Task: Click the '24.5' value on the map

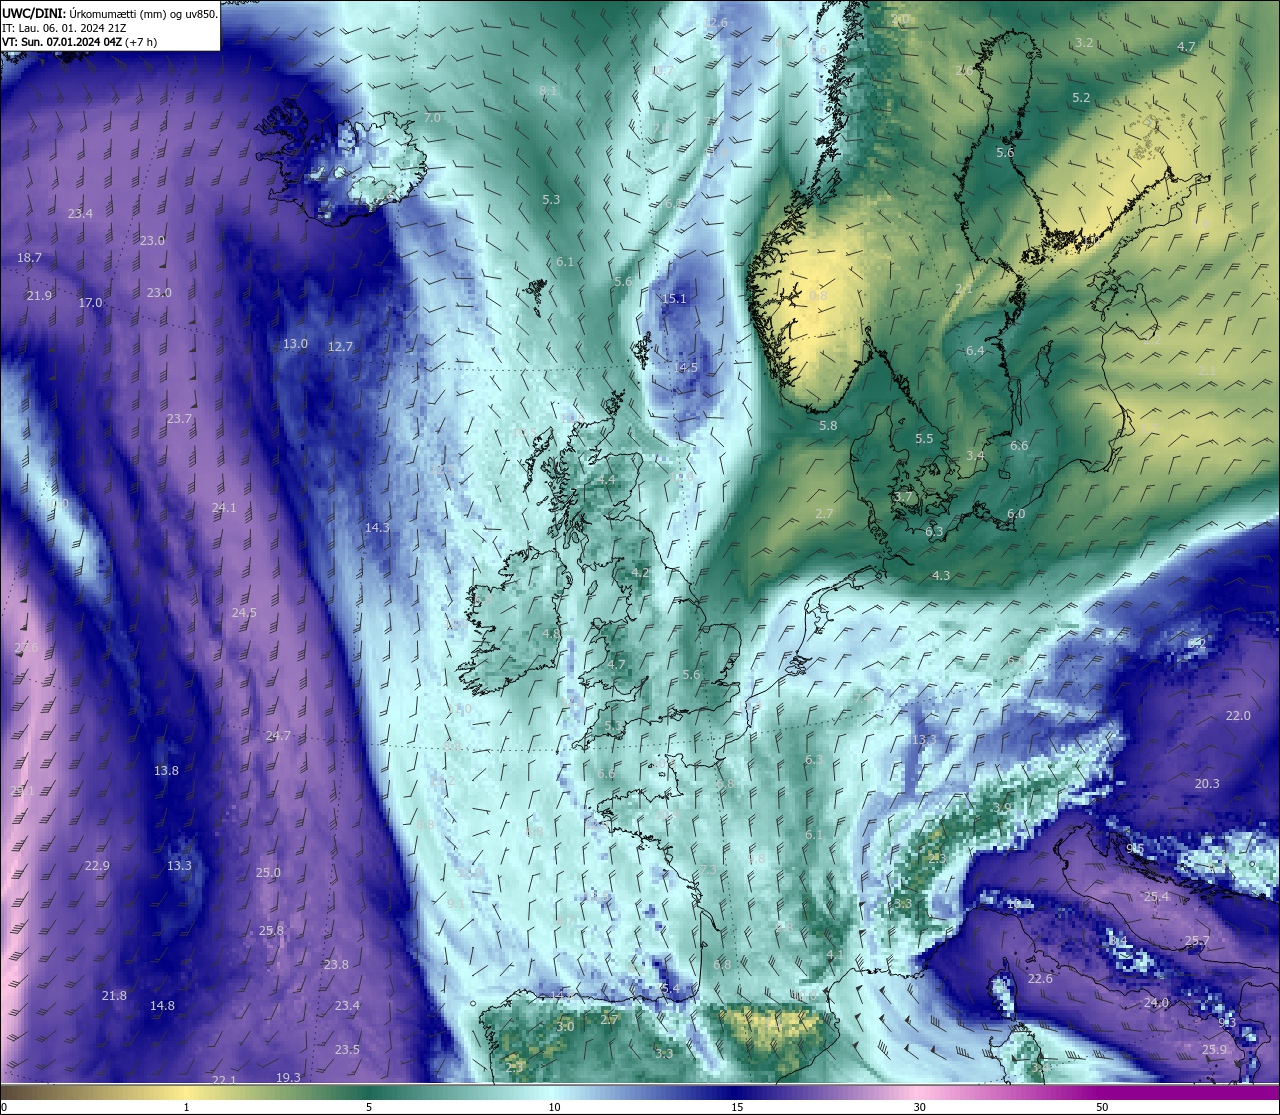Action: pos(244,613)
